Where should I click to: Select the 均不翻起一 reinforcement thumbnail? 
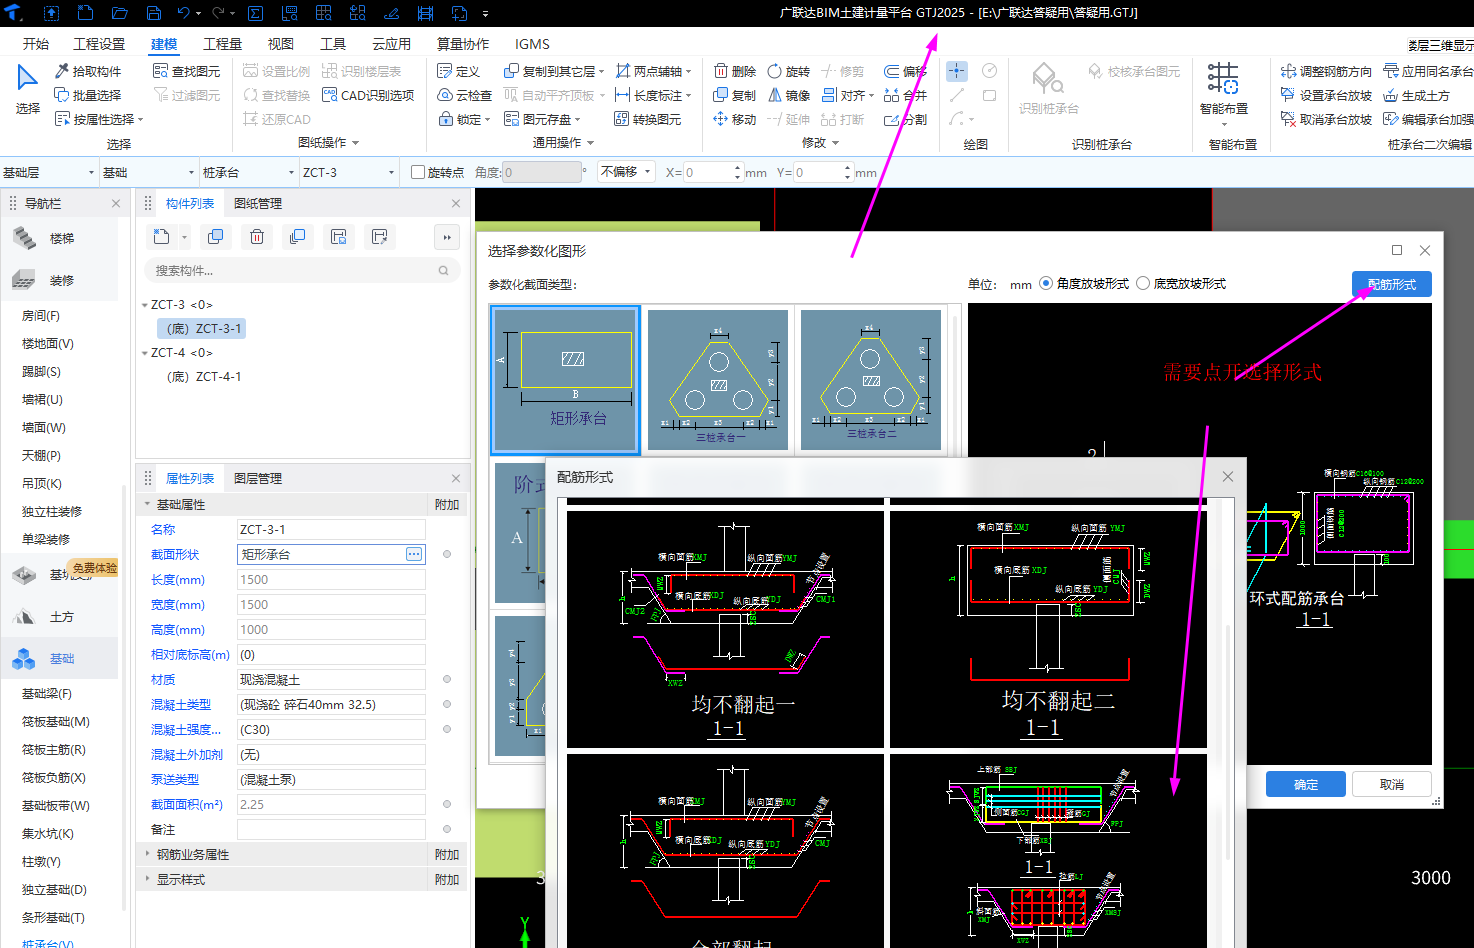(x=726, y=629)
